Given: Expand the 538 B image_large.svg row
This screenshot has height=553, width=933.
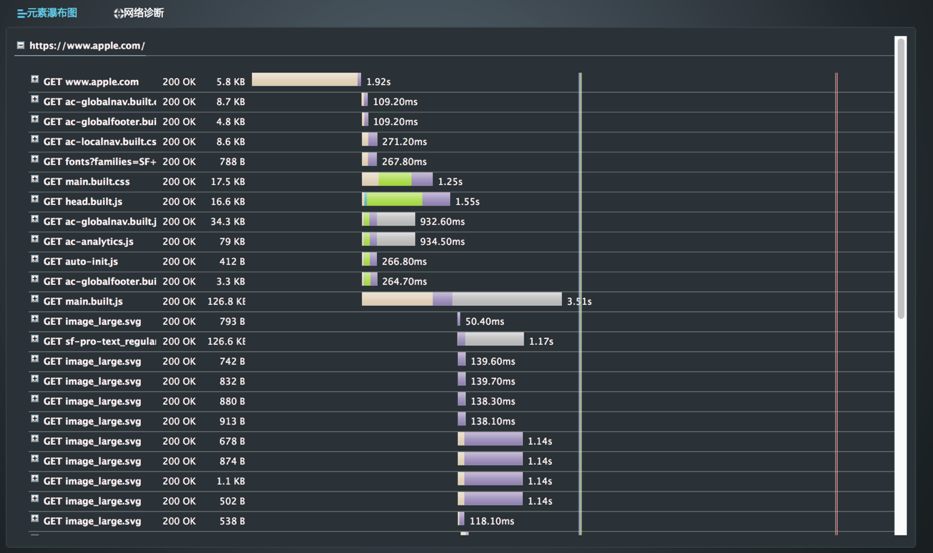Looking at the screenshot, I should click(x=35, y=518).
